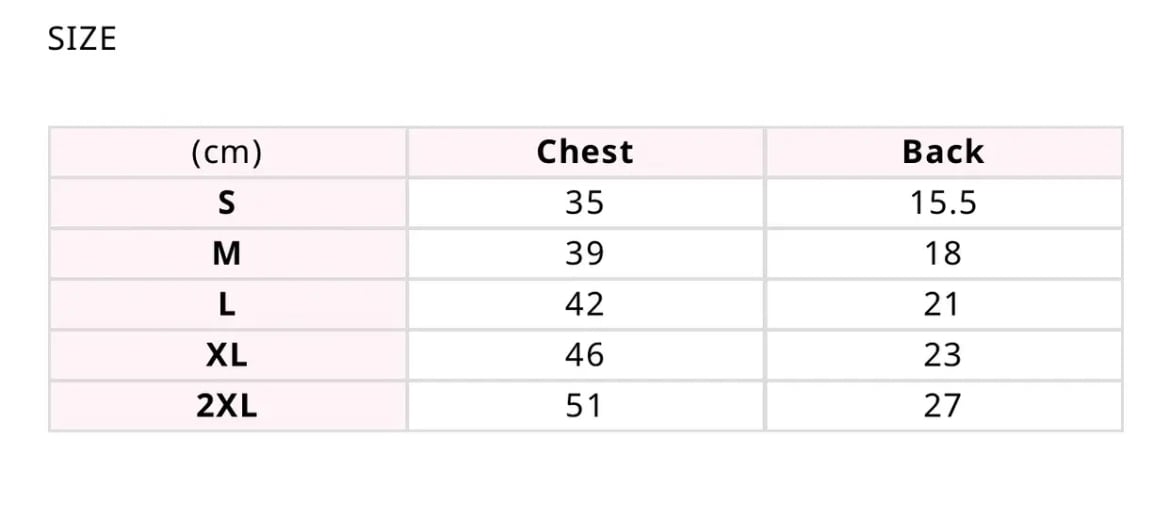
Task: Select the Back column header
Action: point(943,152)
